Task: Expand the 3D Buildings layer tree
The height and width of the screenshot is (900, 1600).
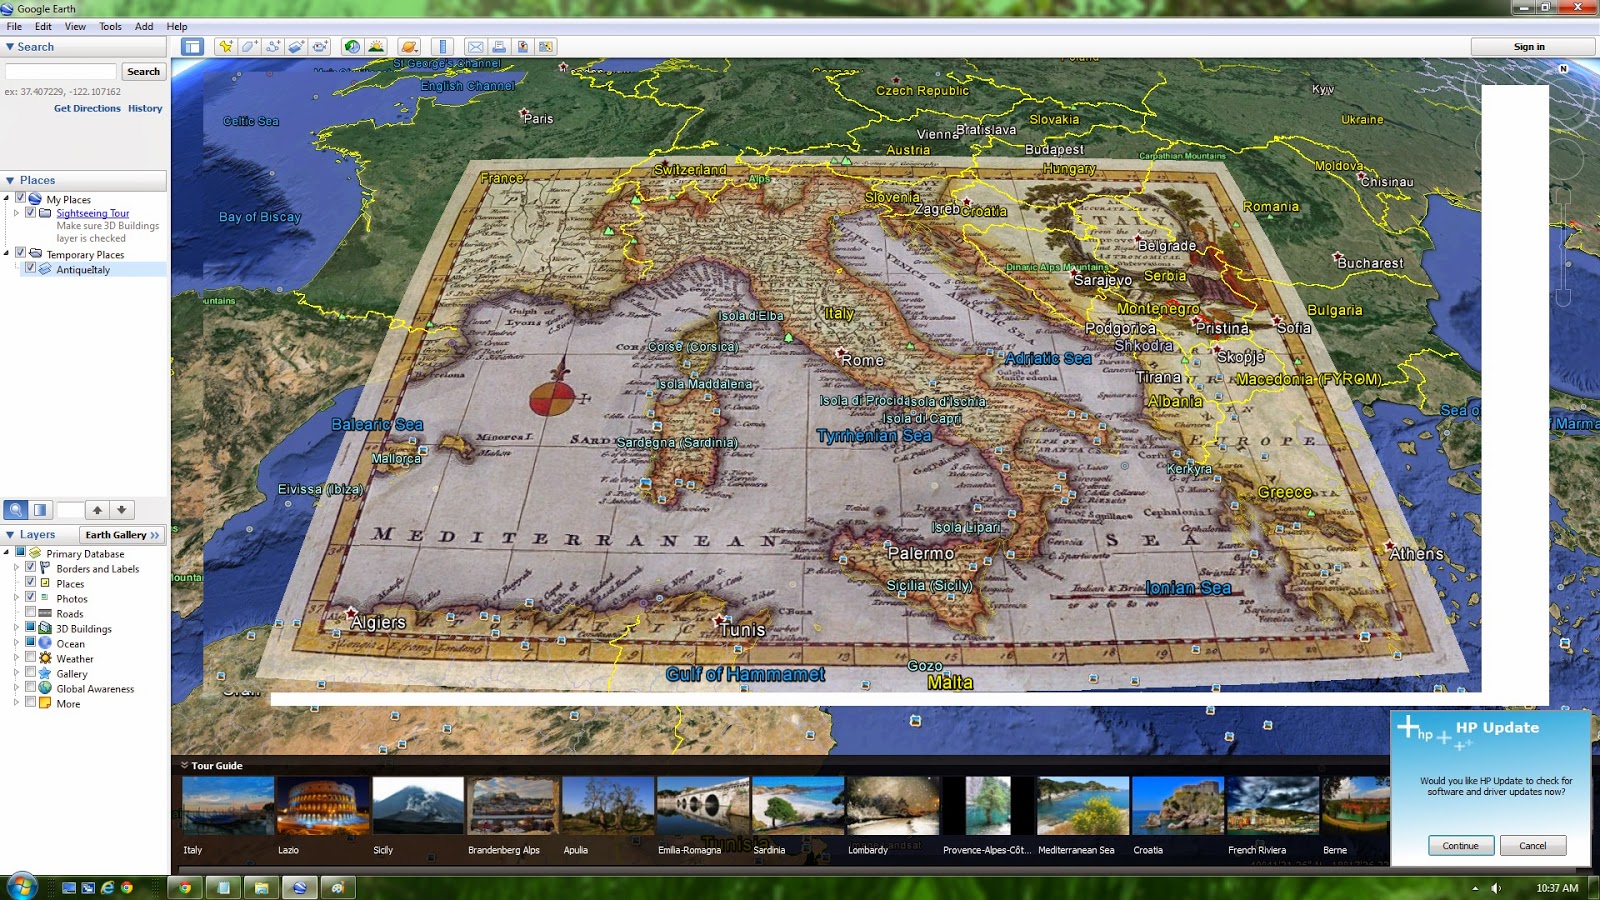Action: click(x=18, y=628)
